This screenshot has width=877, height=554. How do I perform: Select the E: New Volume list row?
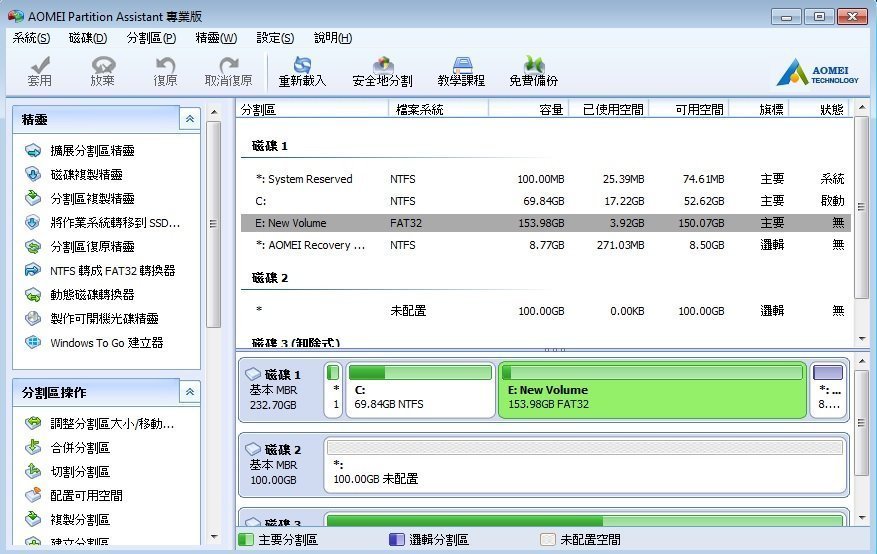(546, 223)
